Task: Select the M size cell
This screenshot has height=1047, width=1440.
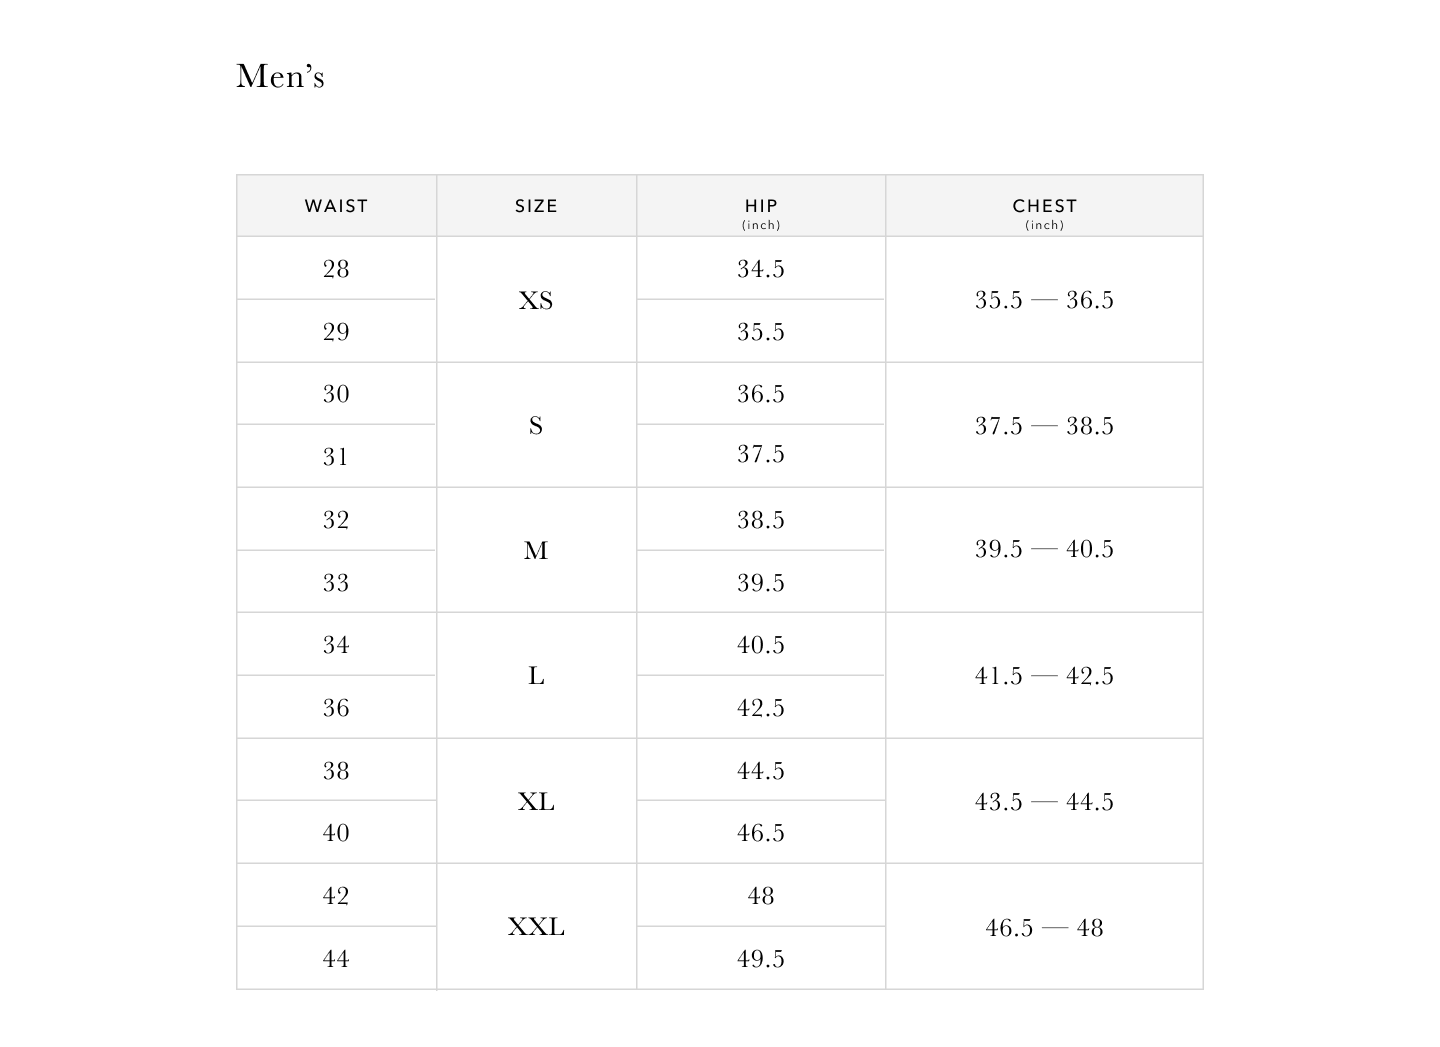Action: coord(536,551)
